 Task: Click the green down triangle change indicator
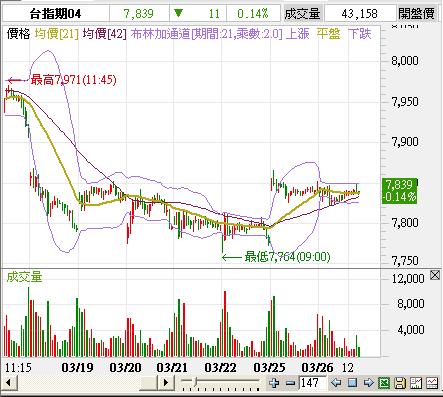coord(179,13)
